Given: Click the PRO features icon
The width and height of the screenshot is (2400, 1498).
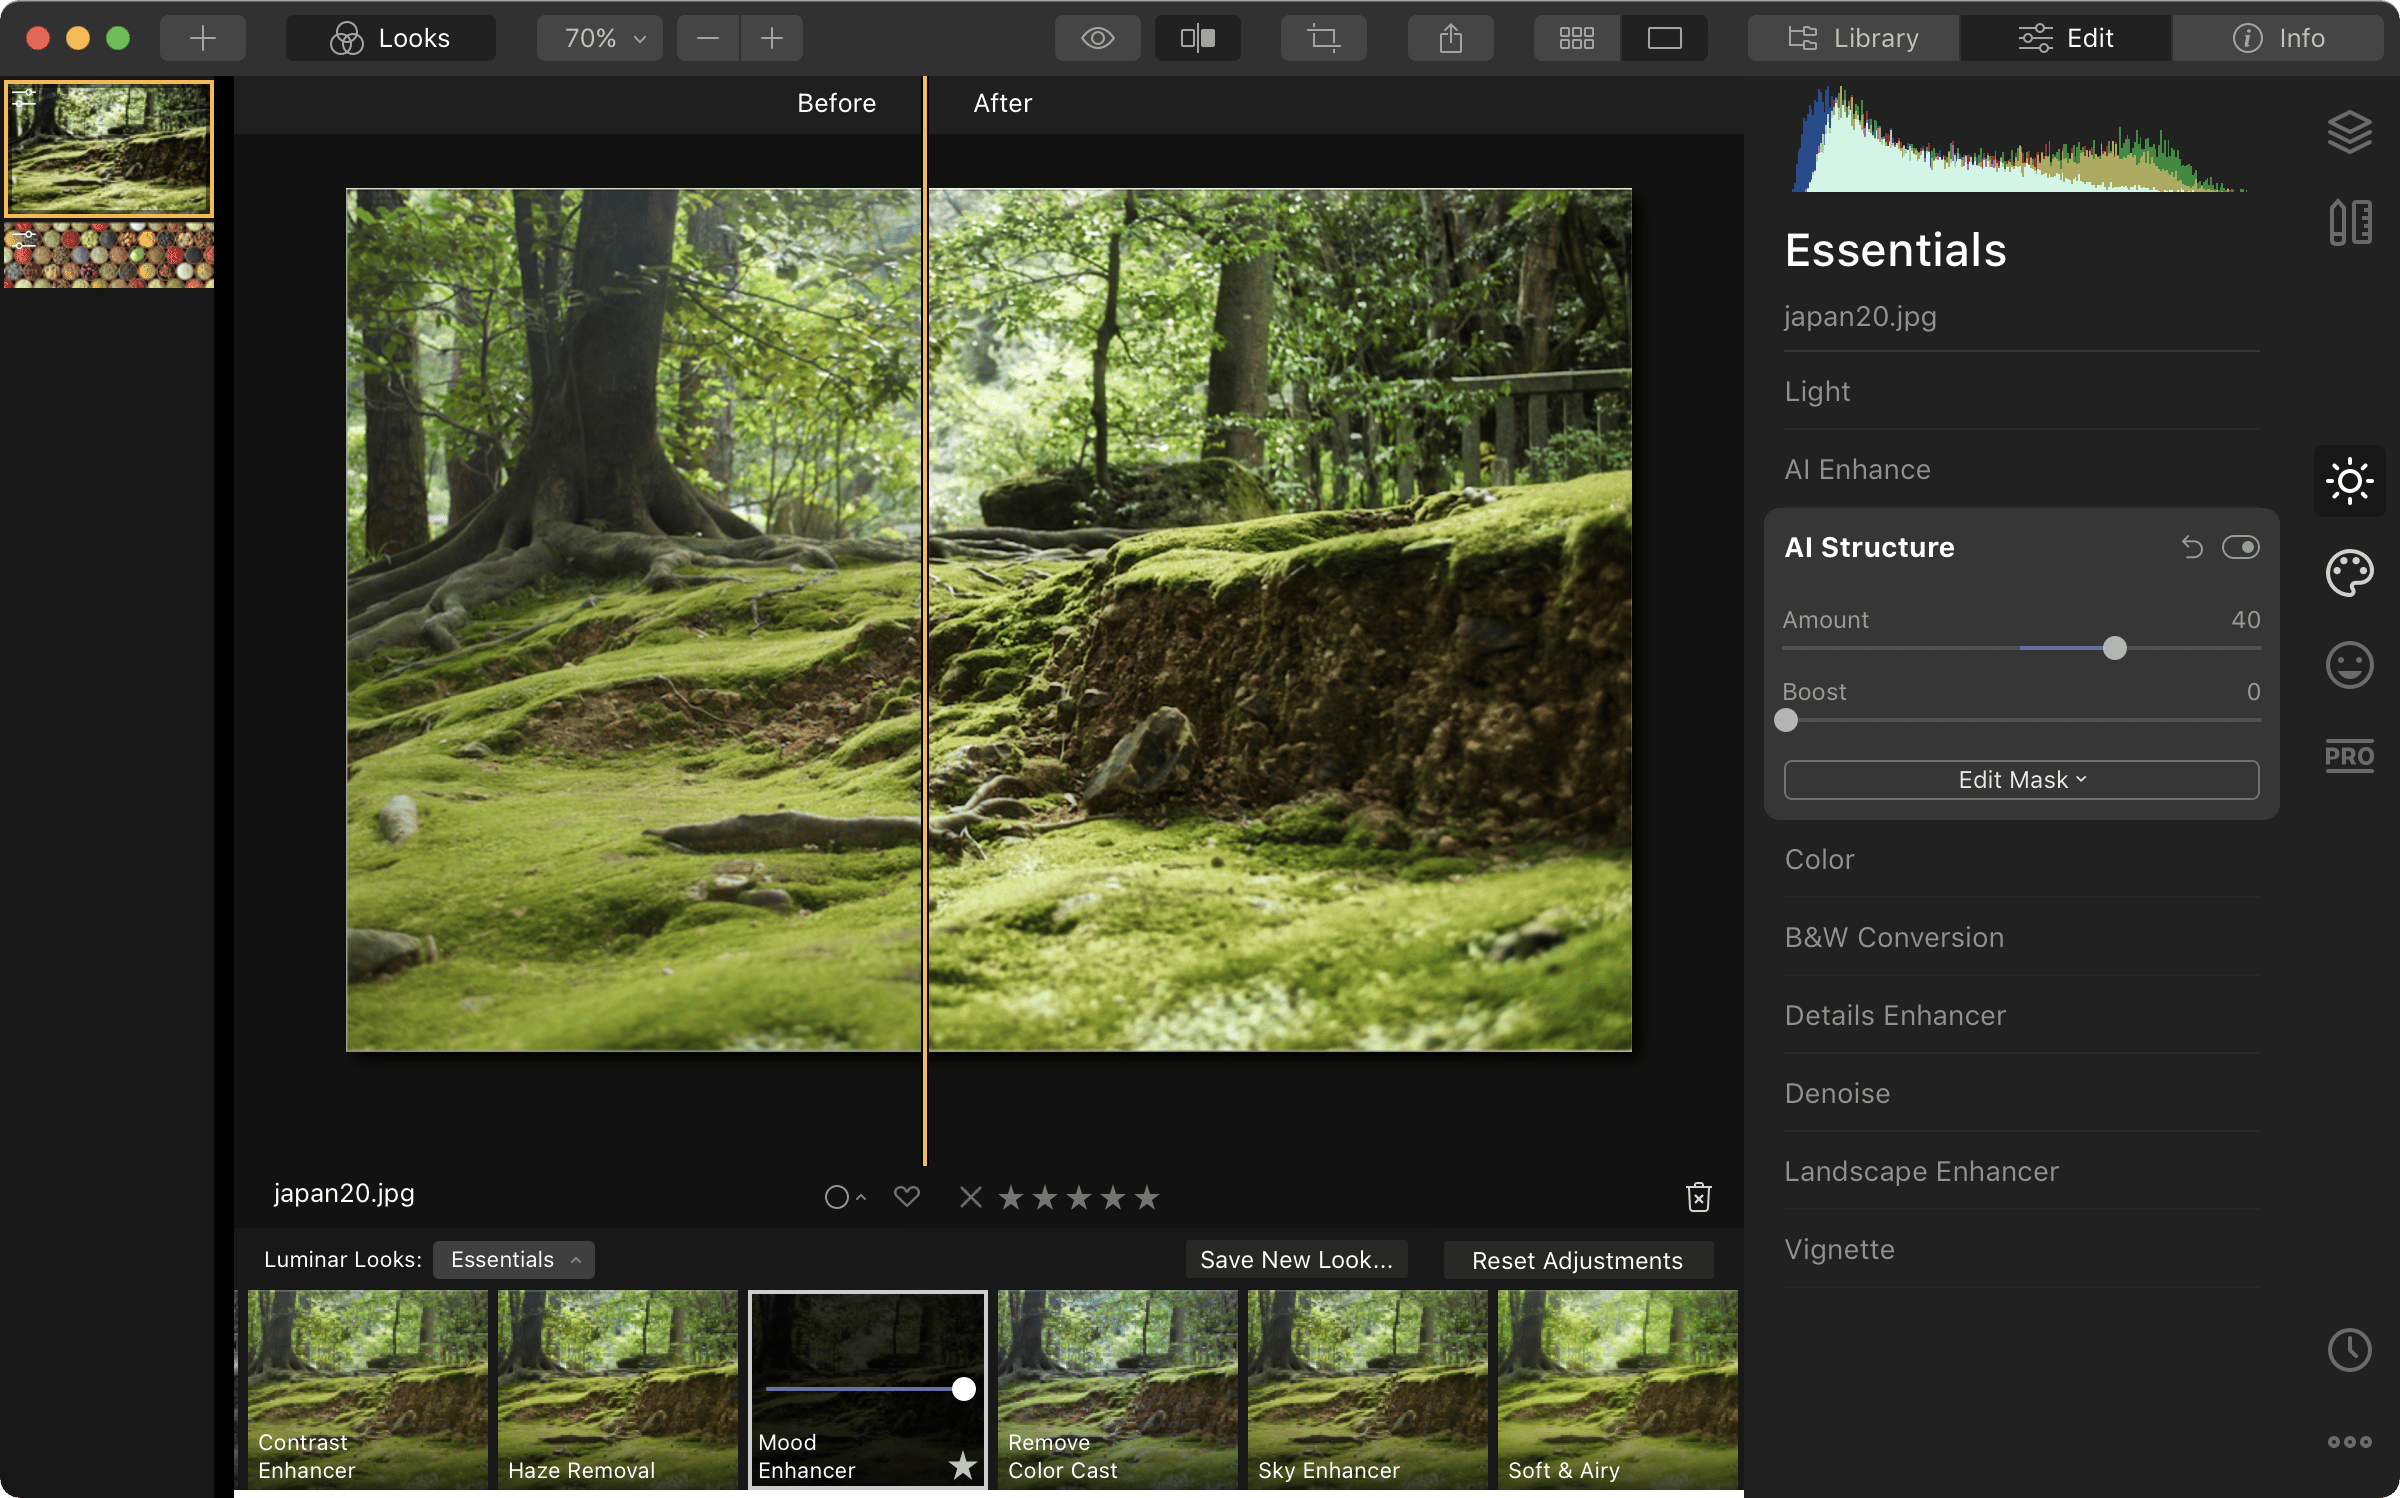Looking at the screenshot, I should 2350,756.
